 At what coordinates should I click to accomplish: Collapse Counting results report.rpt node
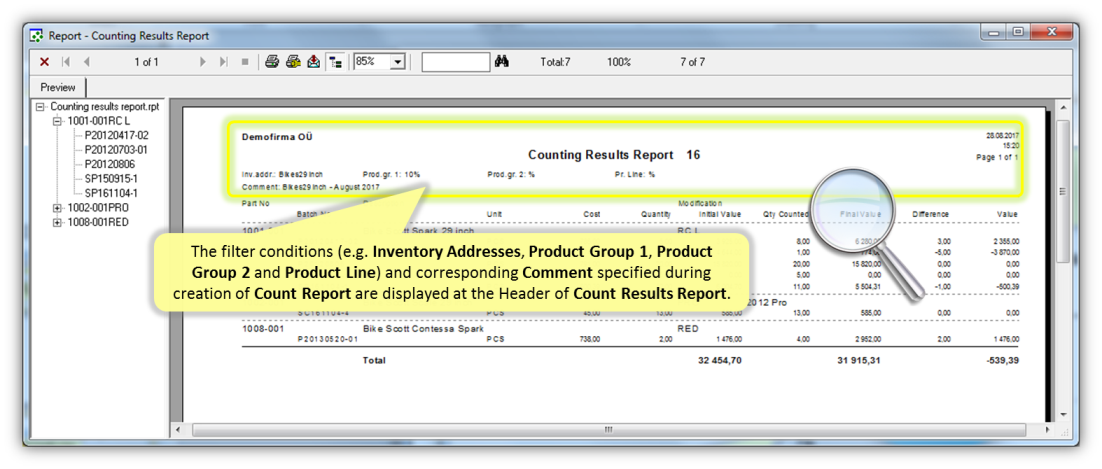[x=41, y=106]
